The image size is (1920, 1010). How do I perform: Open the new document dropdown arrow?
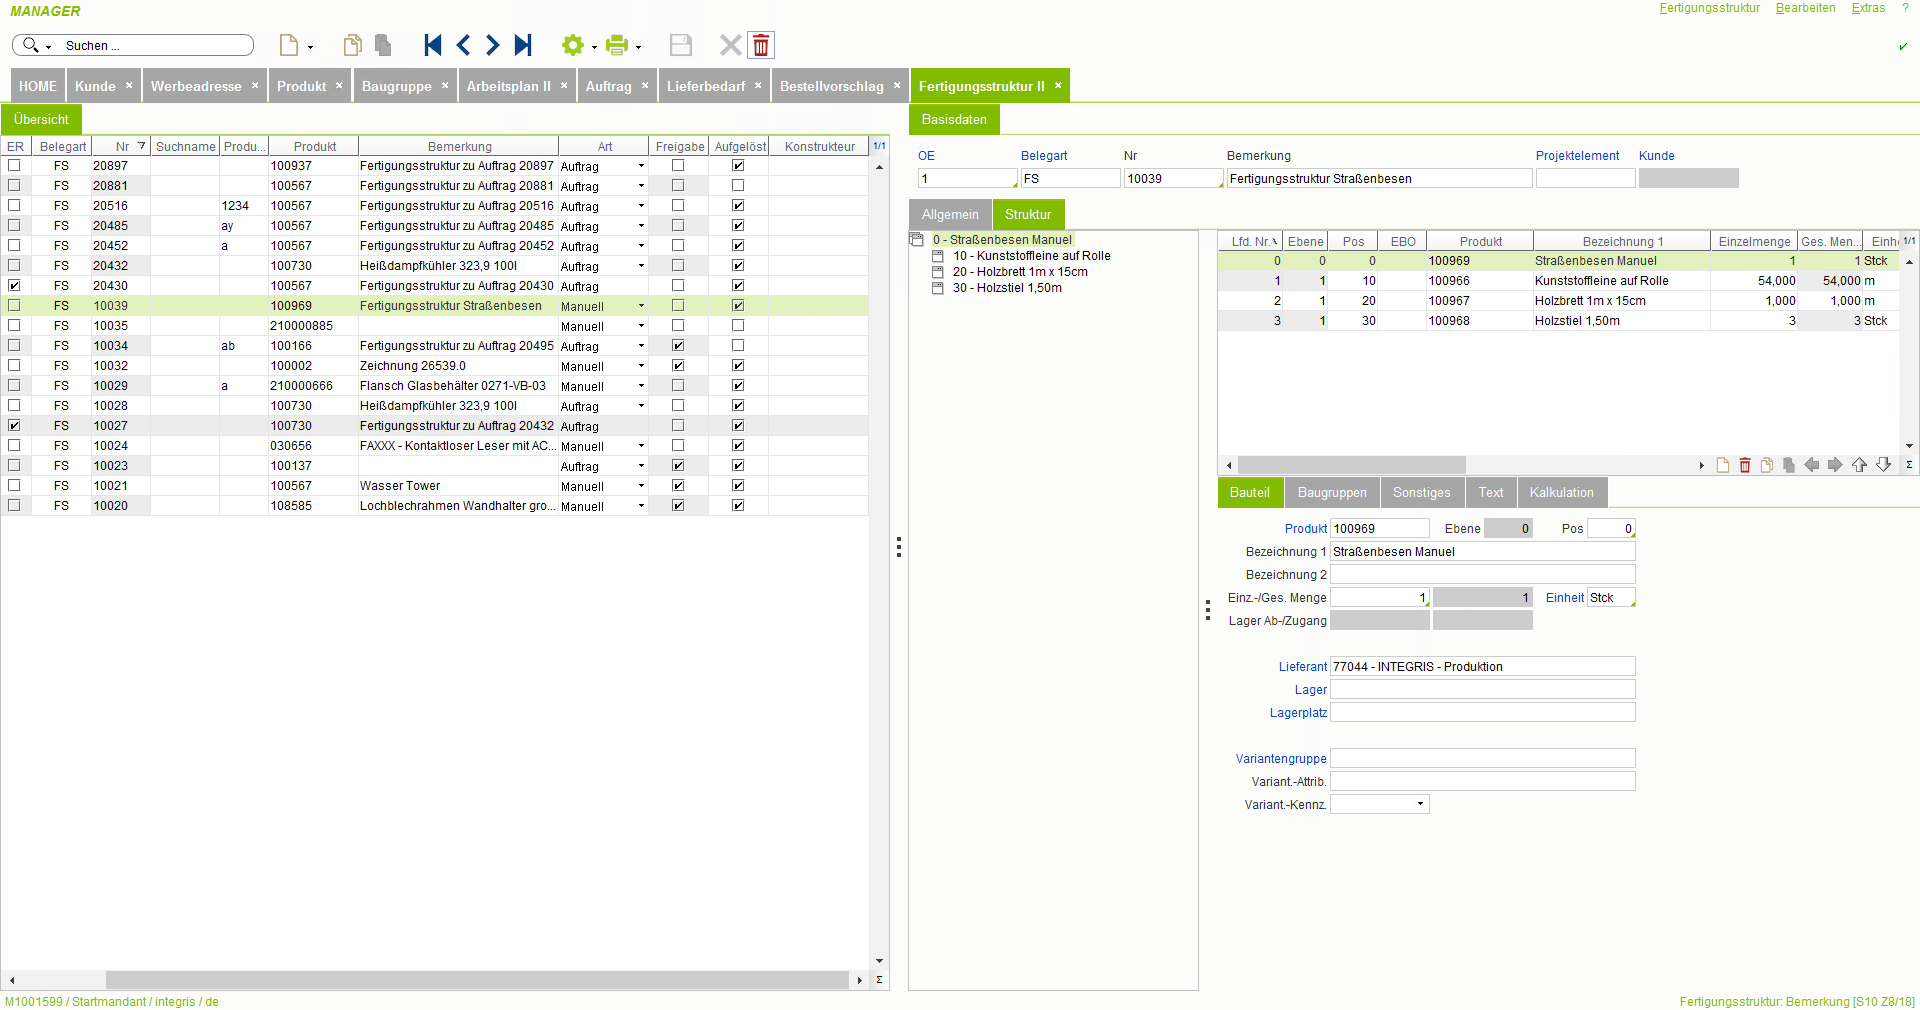click(x=310, y=47)
